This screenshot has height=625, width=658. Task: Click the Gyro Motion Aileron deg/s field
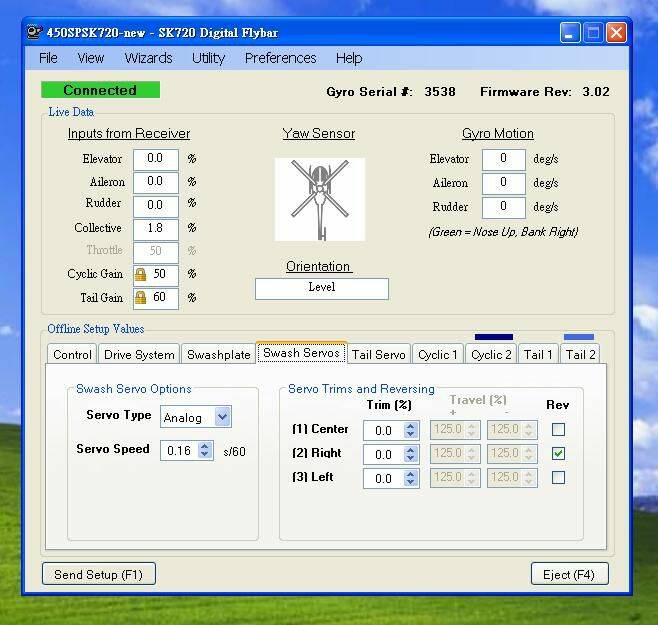tap(504, 183)
